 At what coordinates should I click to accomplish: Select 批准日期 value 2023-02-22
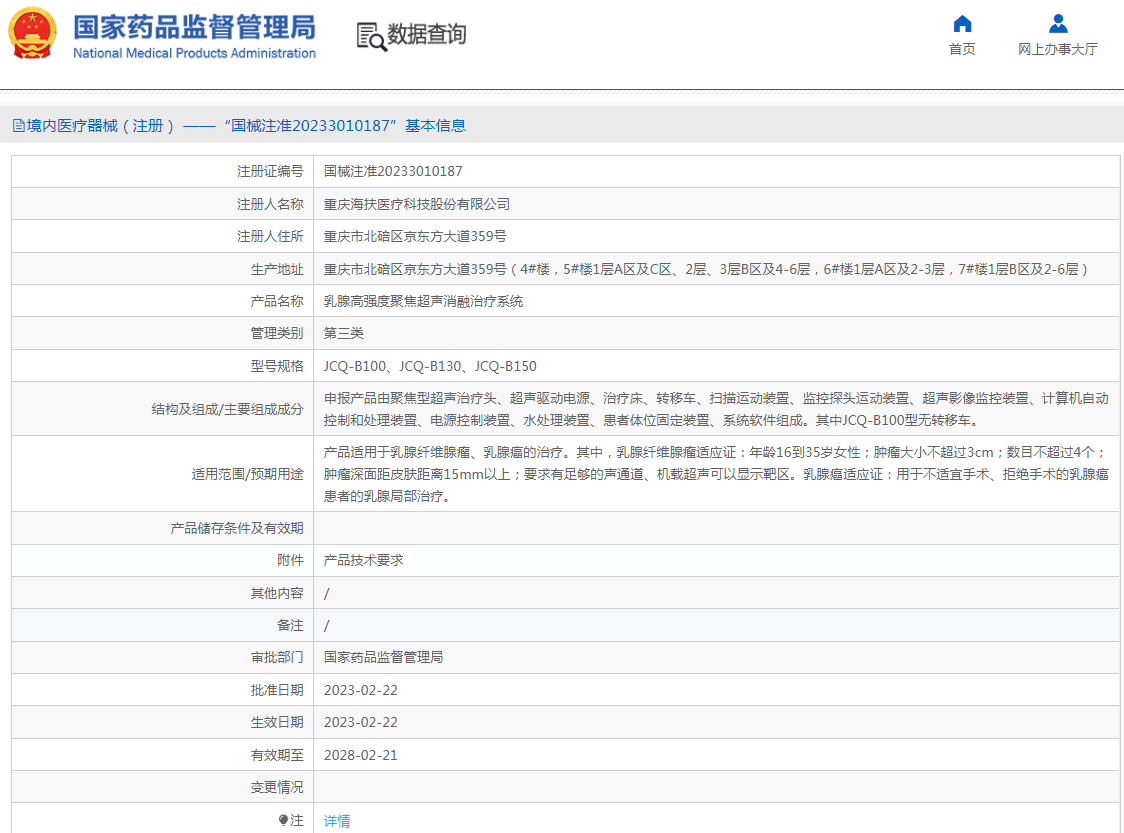point(361,690)
